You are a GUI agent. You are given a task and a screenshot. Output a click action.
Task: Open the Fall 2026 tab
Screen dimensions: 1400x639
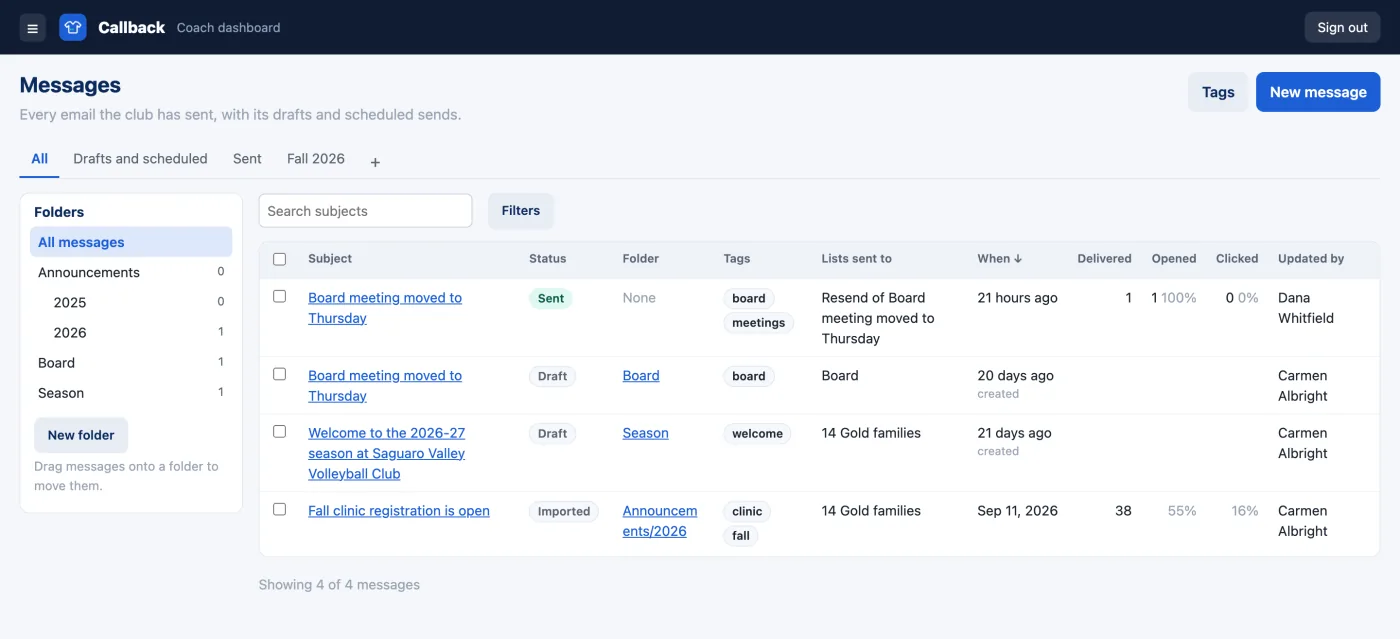pyautogui.click(x=316, y=159)
